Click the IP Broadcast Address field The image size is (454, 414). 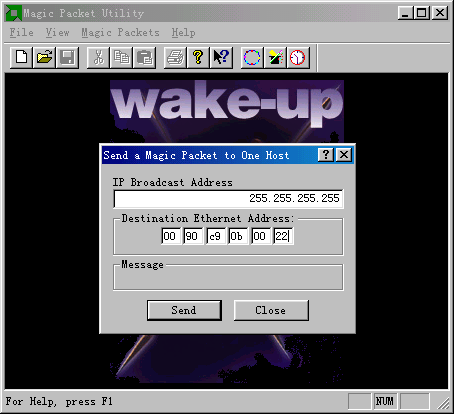(x=228, y=199)
